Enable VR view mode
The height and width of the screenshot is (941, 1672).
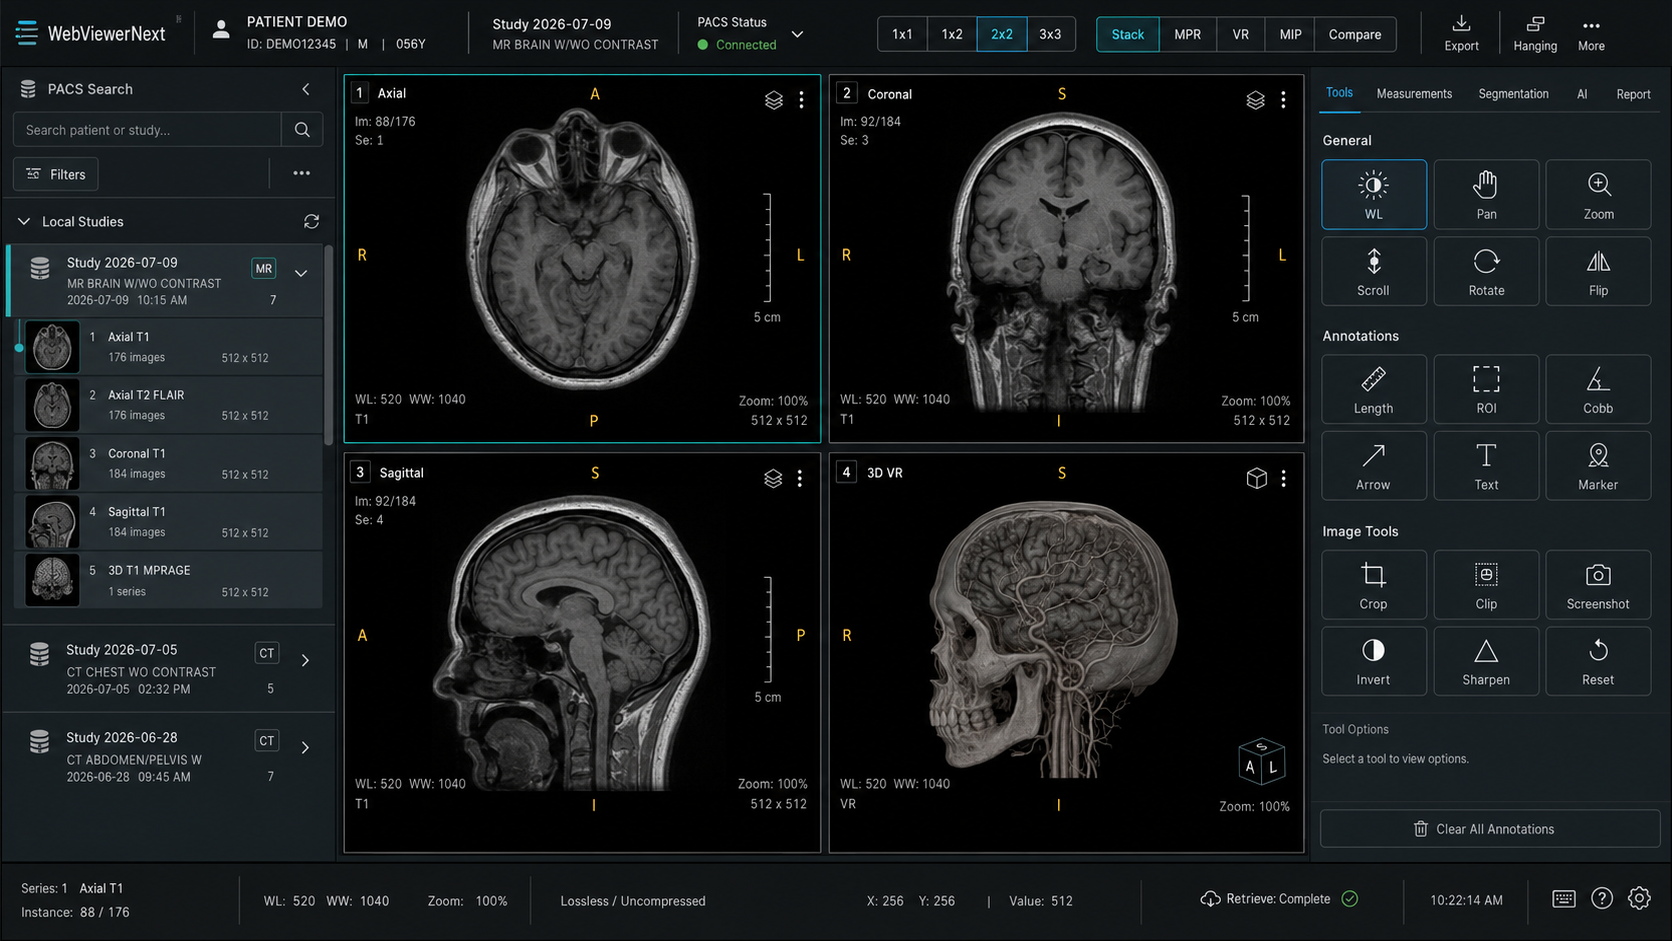pos(1240,34)
